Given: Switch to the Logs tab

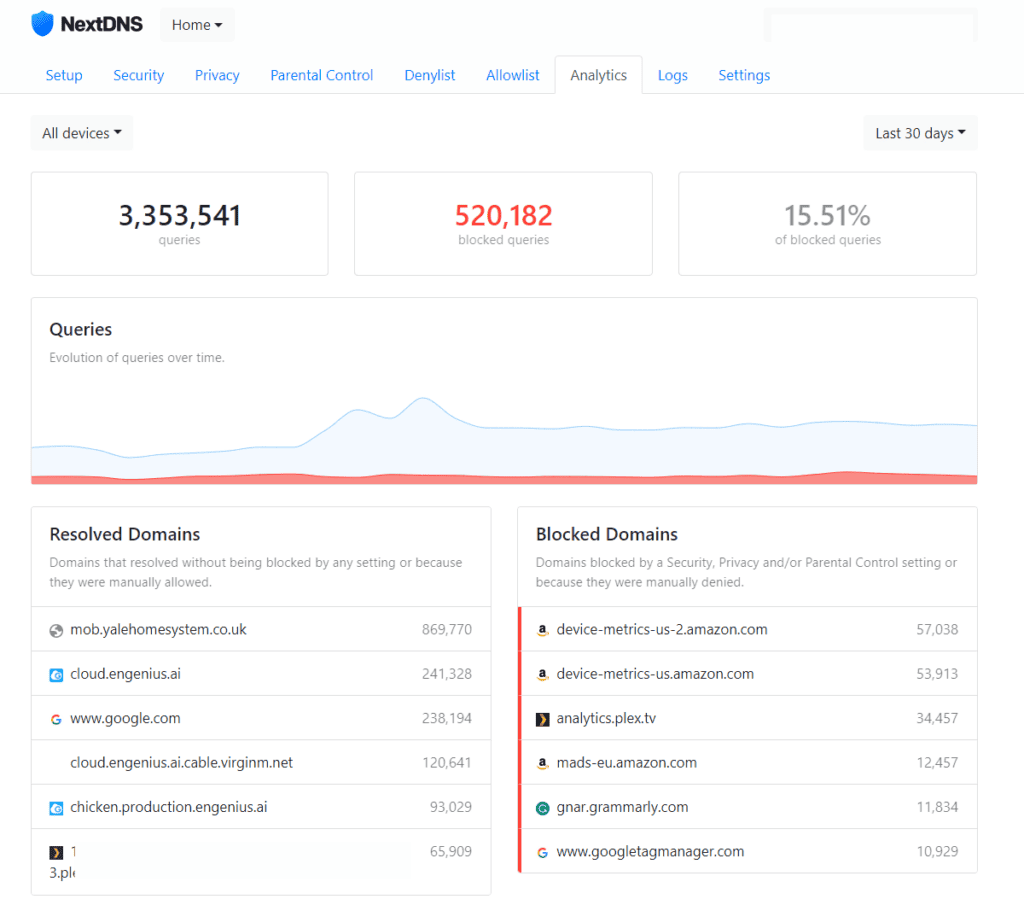Looking at the screenshot, I should [x=672, y=75].
